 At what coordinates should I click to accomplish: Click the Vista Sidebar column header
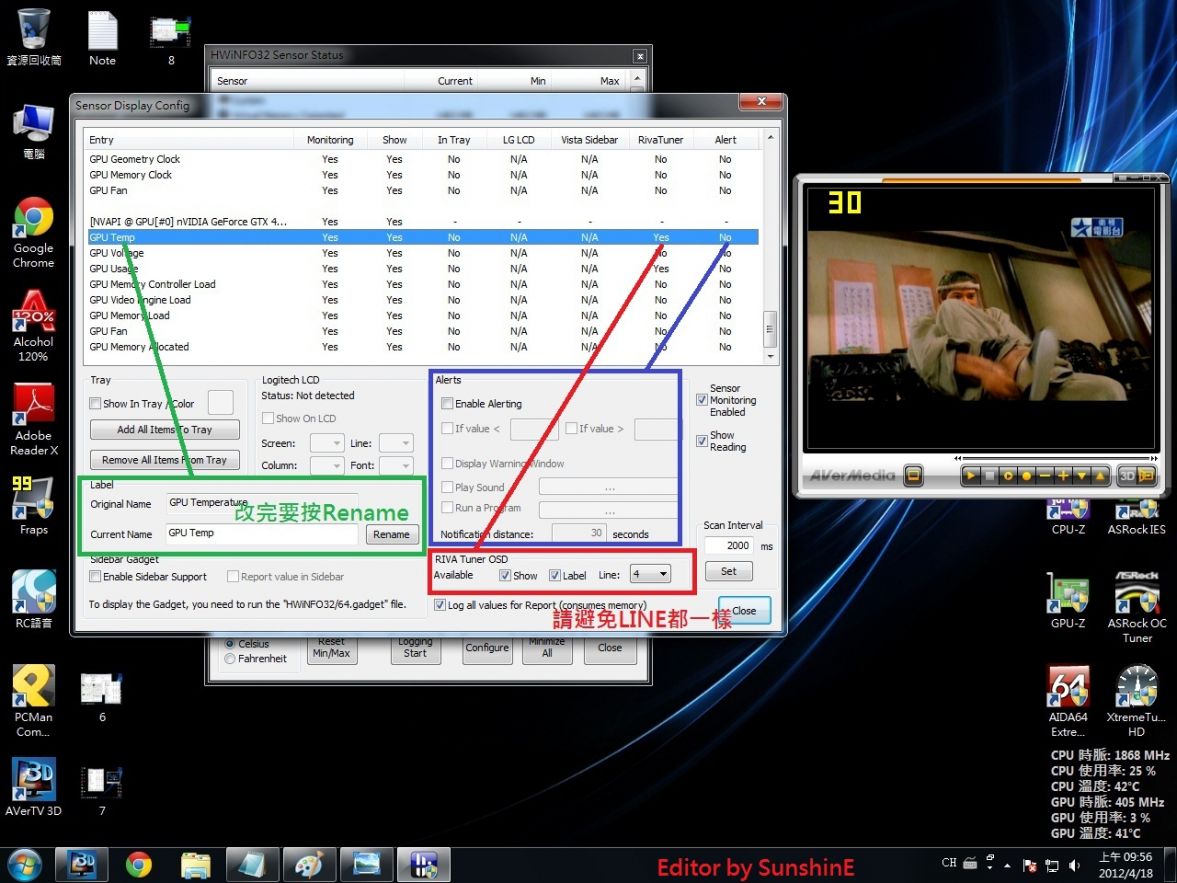(x=589, y=140)
